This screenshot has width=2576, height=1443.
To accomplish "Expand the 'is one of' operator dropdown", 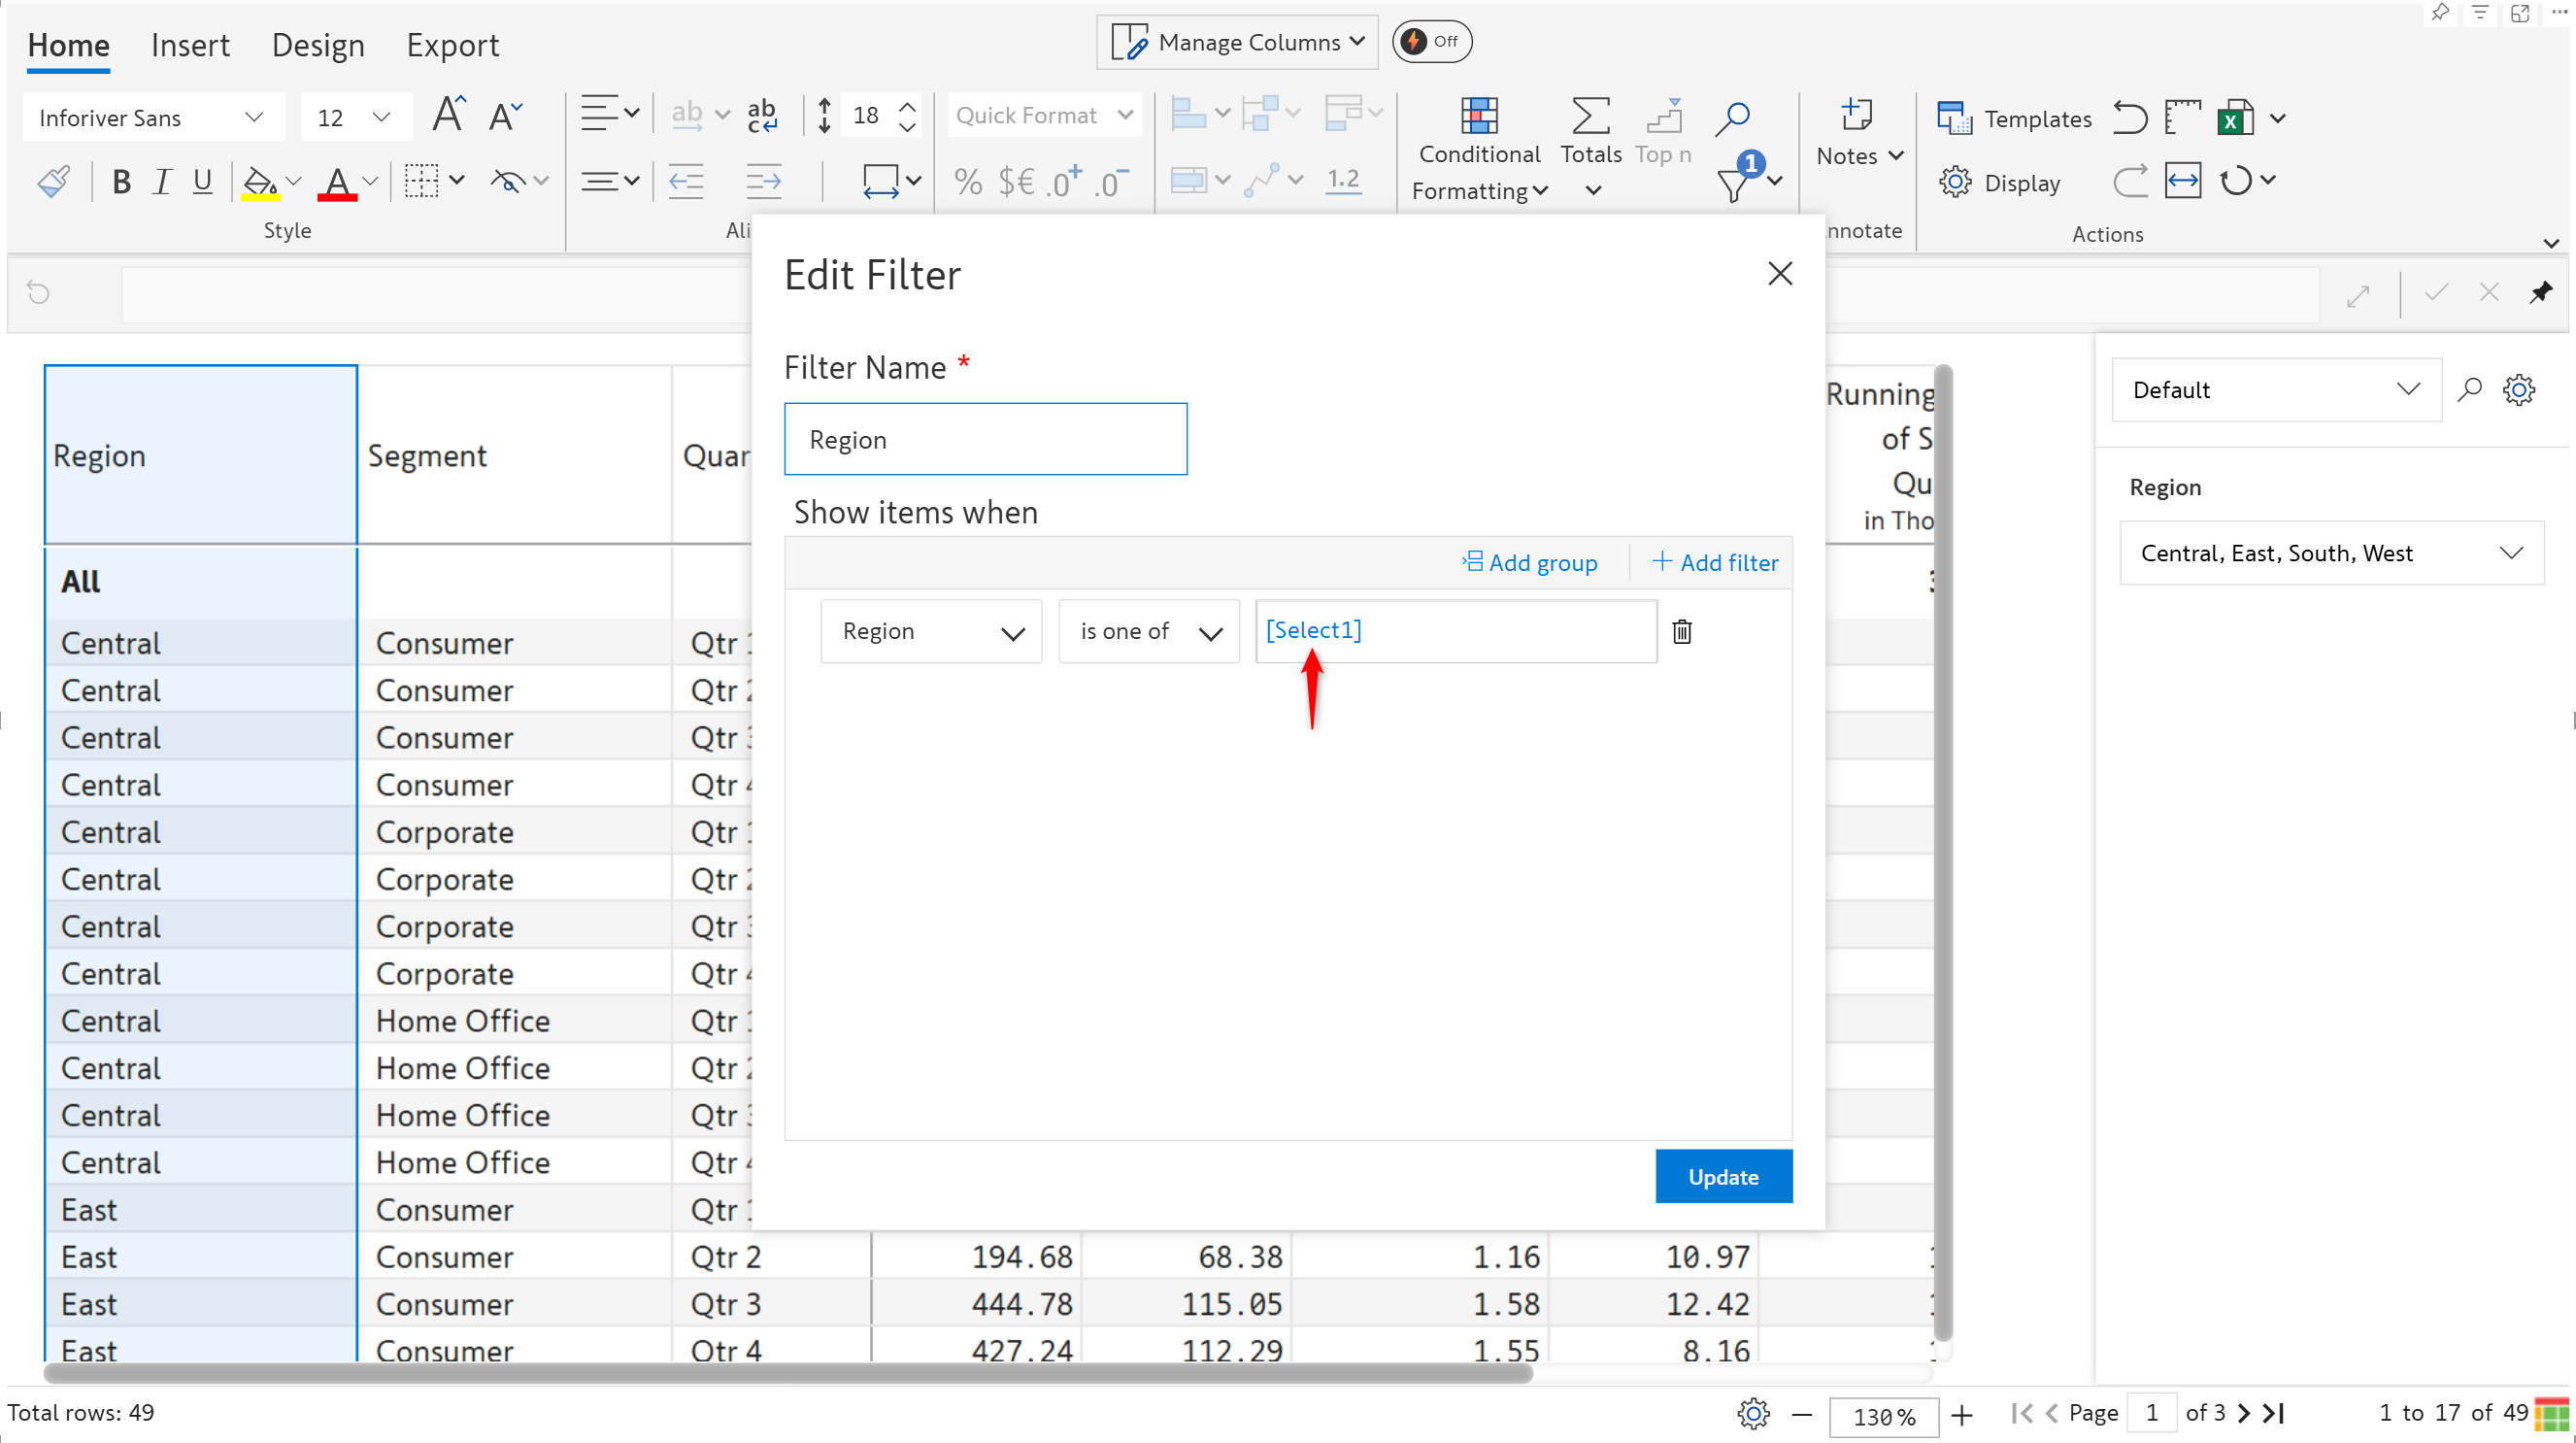I will click(x=1148, y=631).
